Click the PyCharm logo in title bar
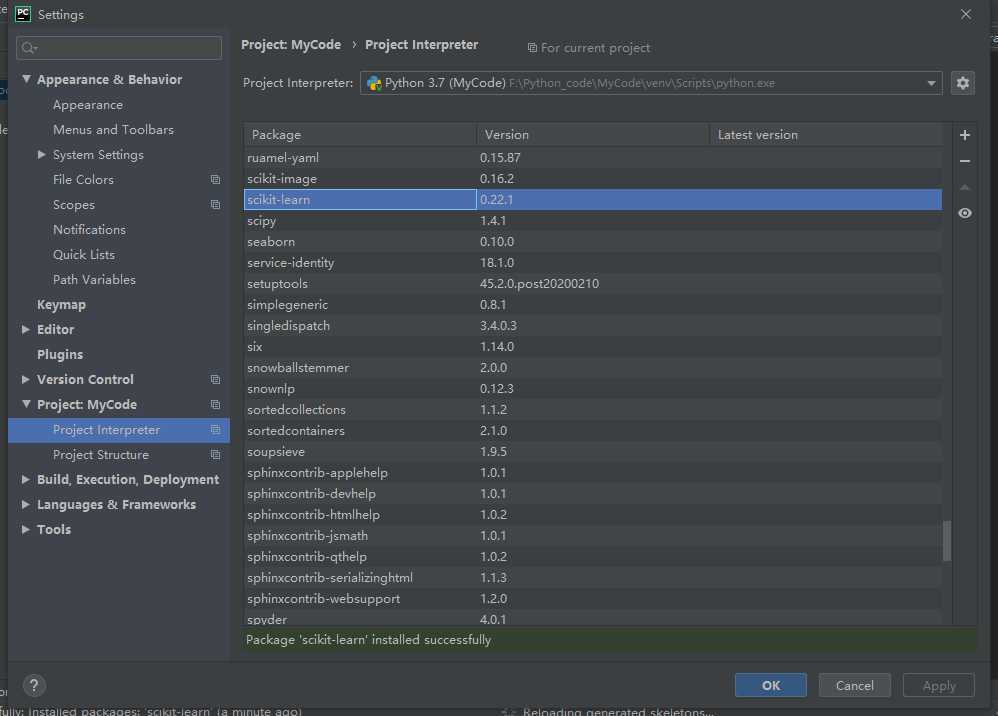This screenshot has height=716, width=998. pyautogui.click(x=23, y=14)
